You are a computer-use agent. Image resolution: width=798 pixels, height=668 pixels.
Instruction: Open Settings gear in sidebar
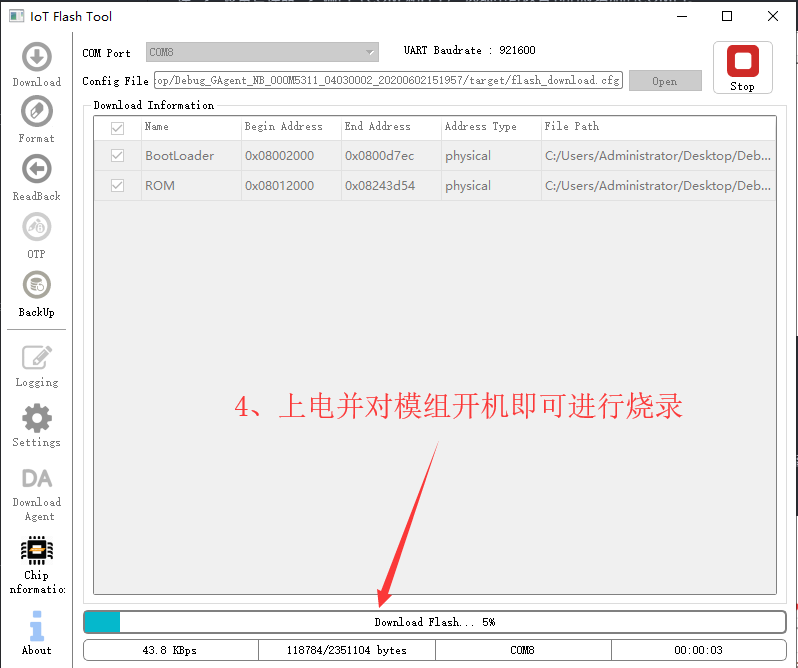click(x=37, y=424)
